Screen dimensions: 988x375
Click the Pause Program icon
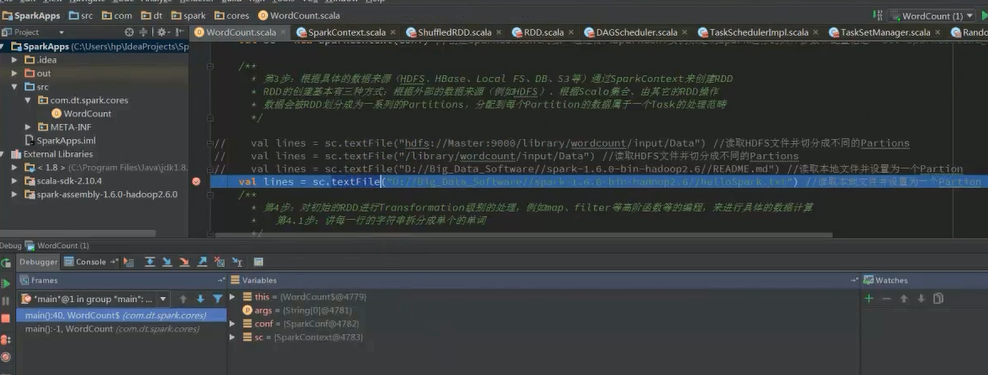pyautogui.click(x=6, y=301)
